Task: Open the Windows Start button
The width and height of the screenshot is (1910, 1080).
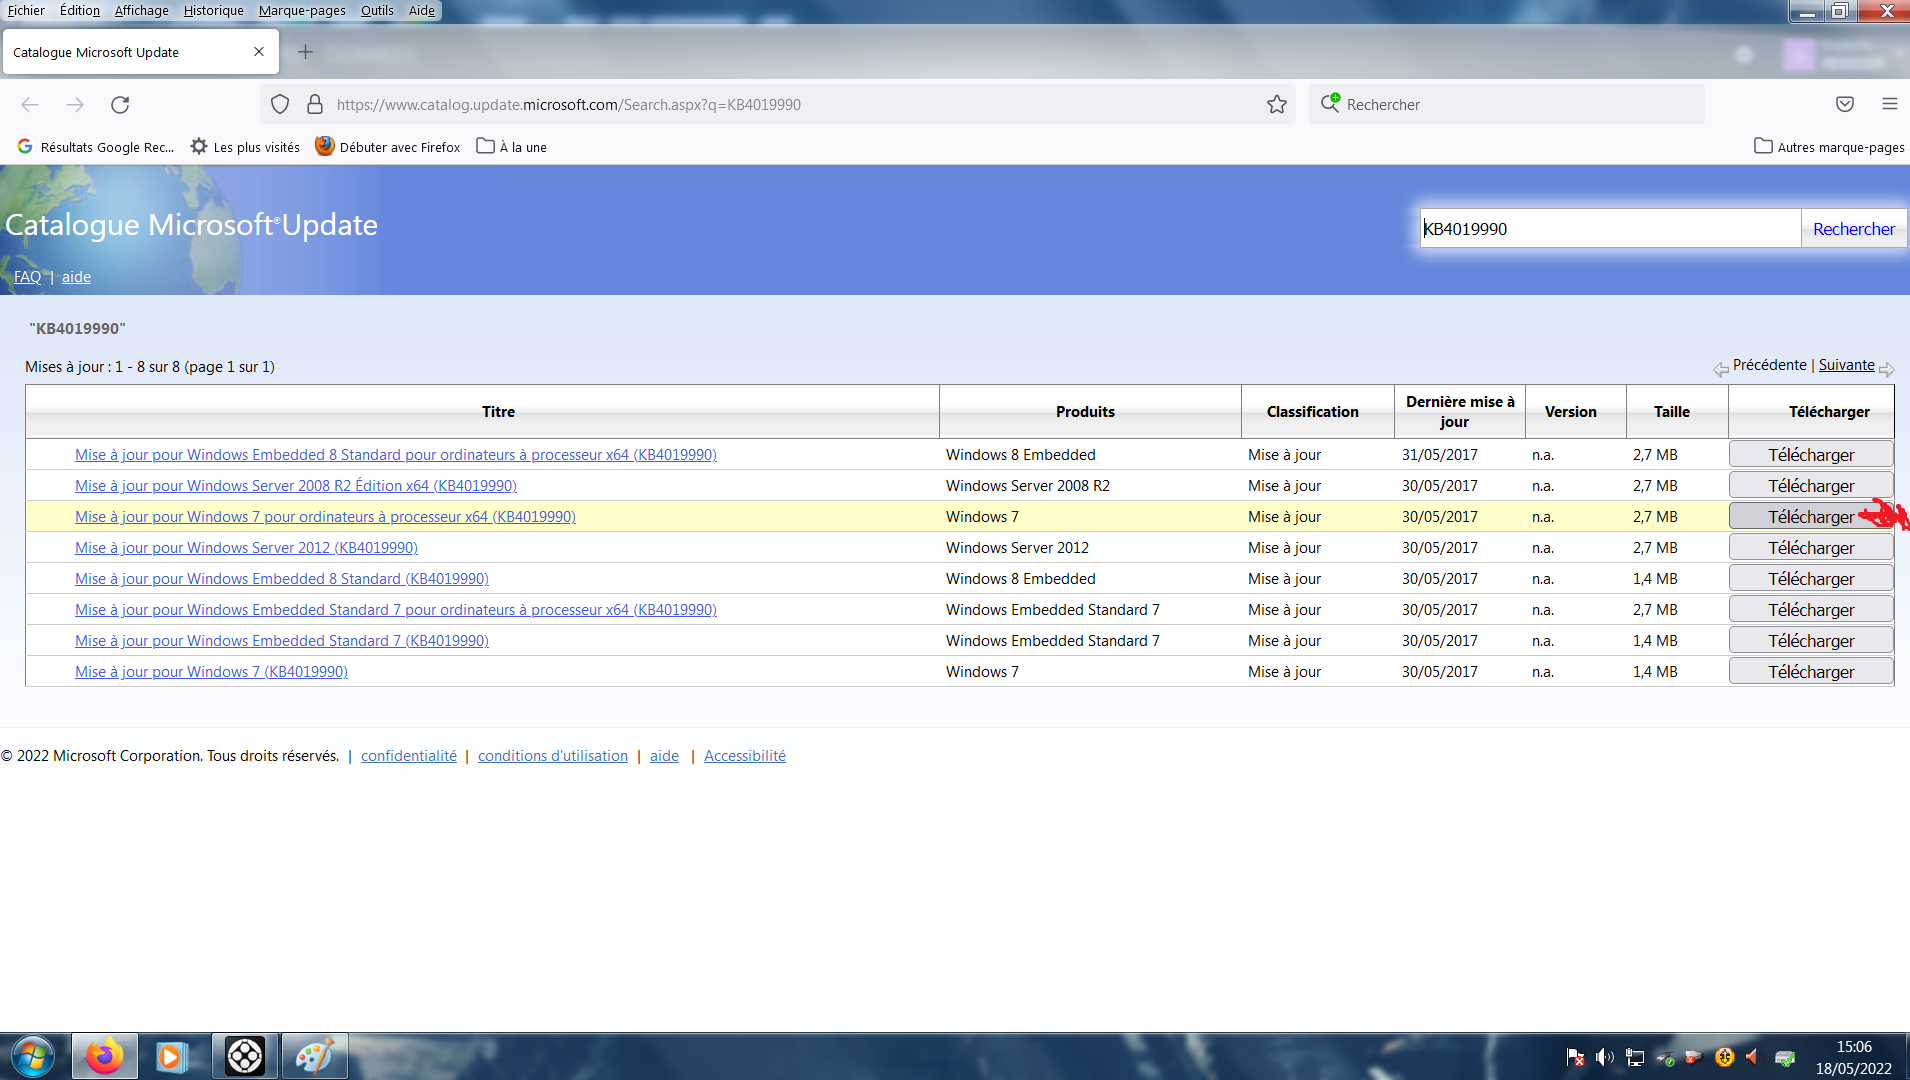Action: coord(32,1056)
